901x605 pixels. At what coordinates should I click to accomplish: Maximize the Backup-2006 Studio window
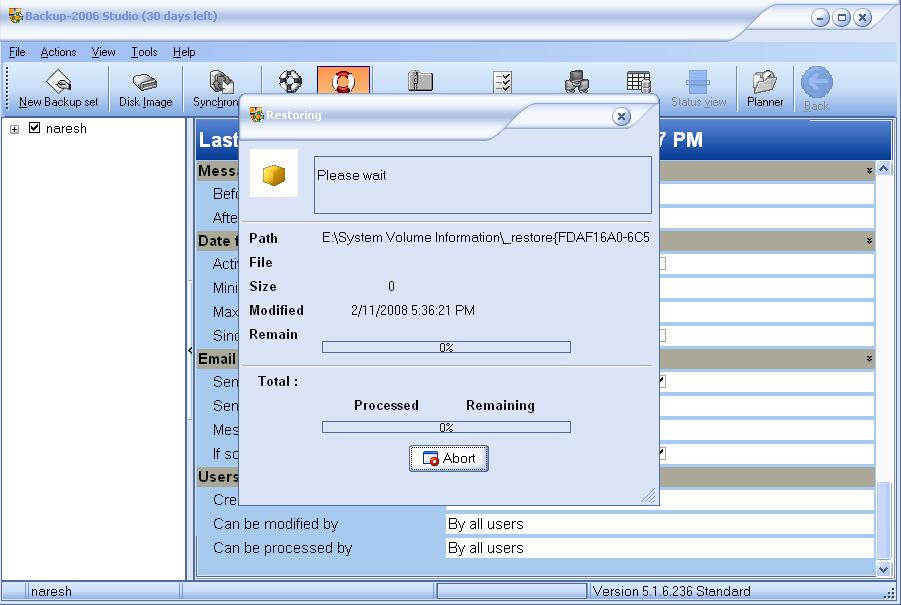[841, 18]
